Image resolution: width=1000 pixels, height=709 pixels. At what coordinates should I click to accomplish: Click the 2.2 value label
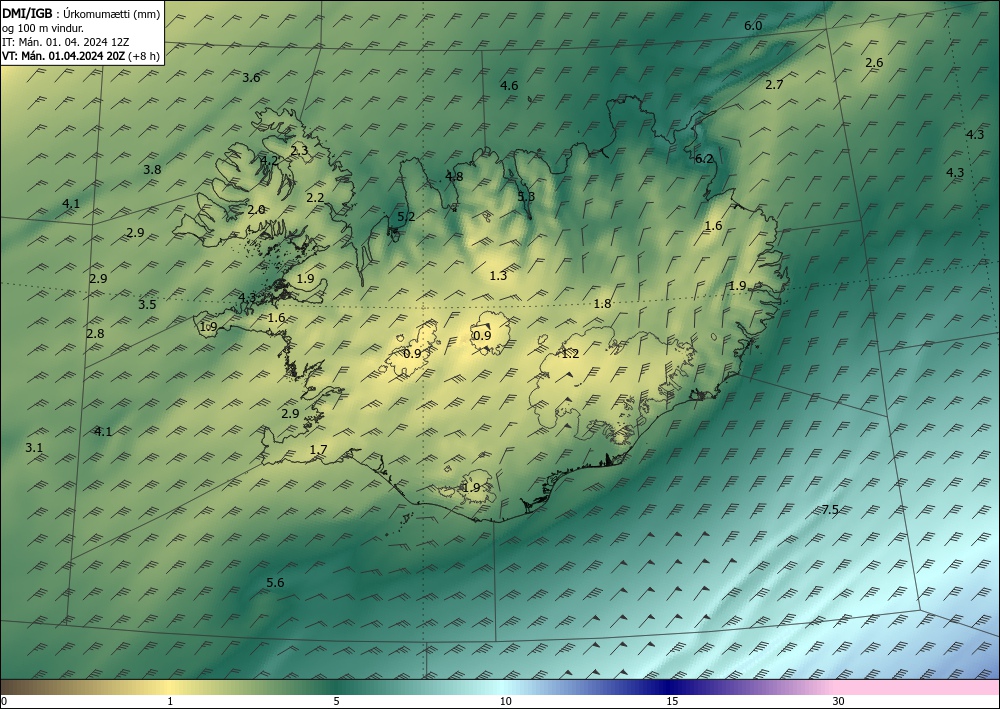[315, 198]
